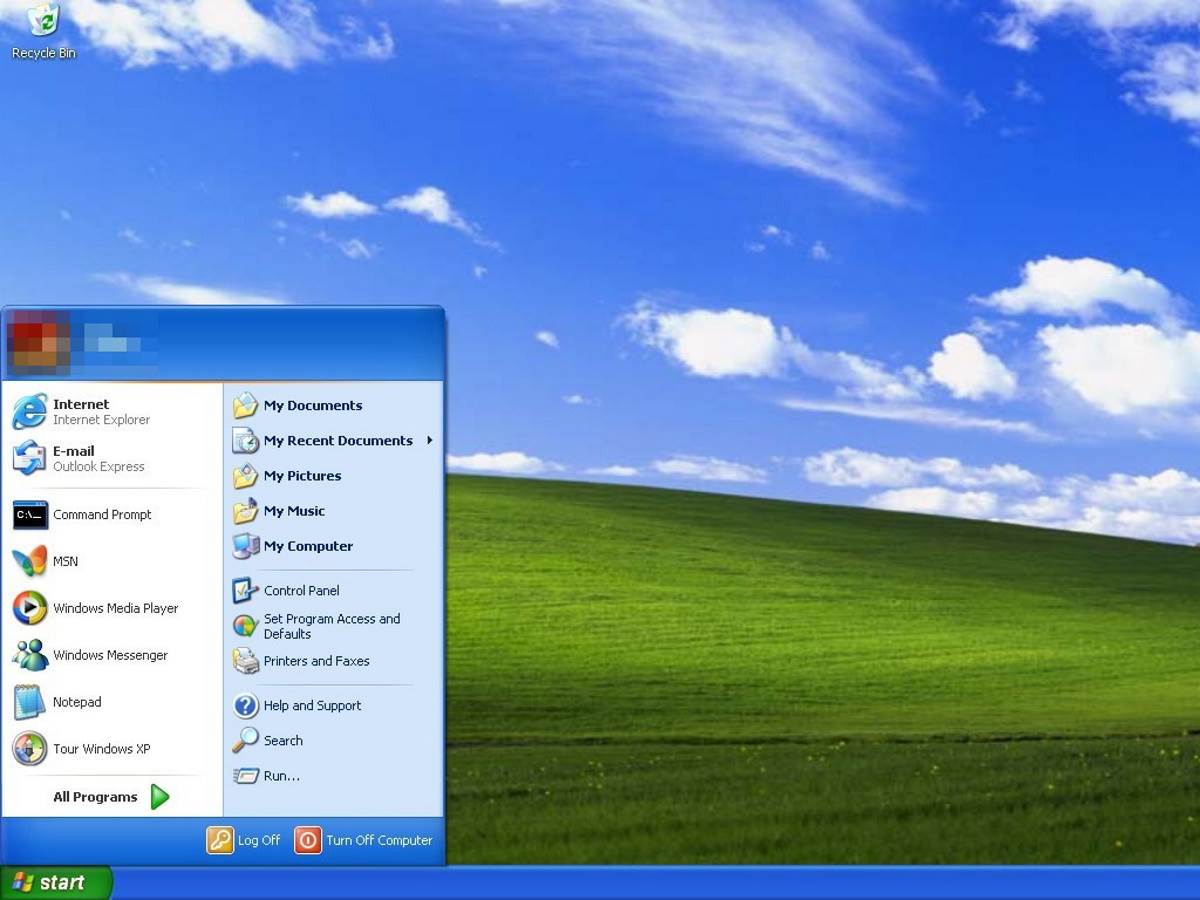Click the Start button on the taskbar

pos(55,882)
